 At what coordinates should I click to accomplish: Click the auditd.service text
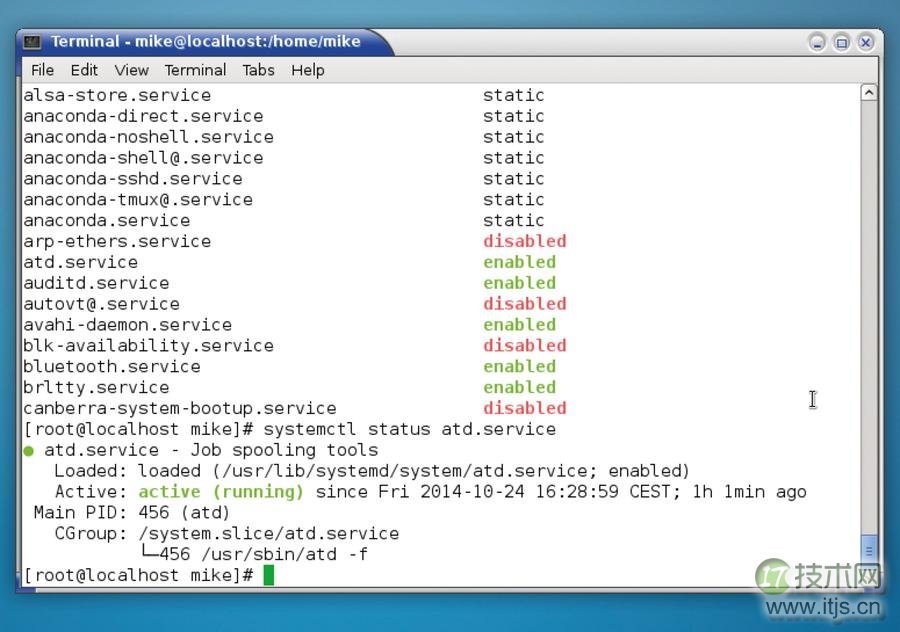point(96,283)
